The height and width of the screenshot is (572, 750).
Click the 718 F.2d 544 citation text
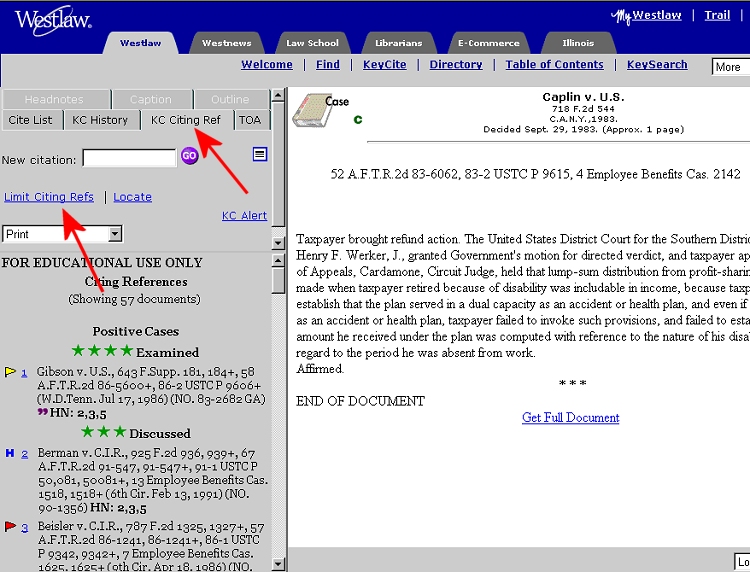tap(583, 109)
